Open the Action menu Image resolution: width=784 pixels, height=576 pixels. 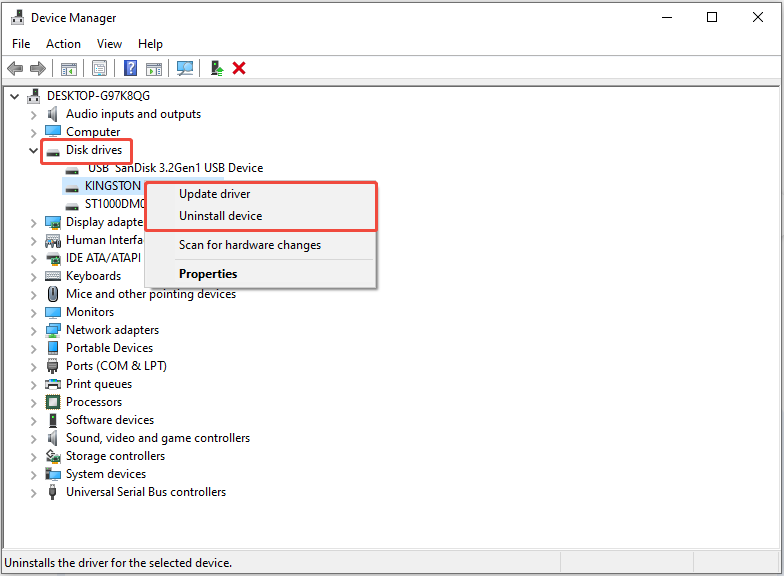click(x=64, y=44)
